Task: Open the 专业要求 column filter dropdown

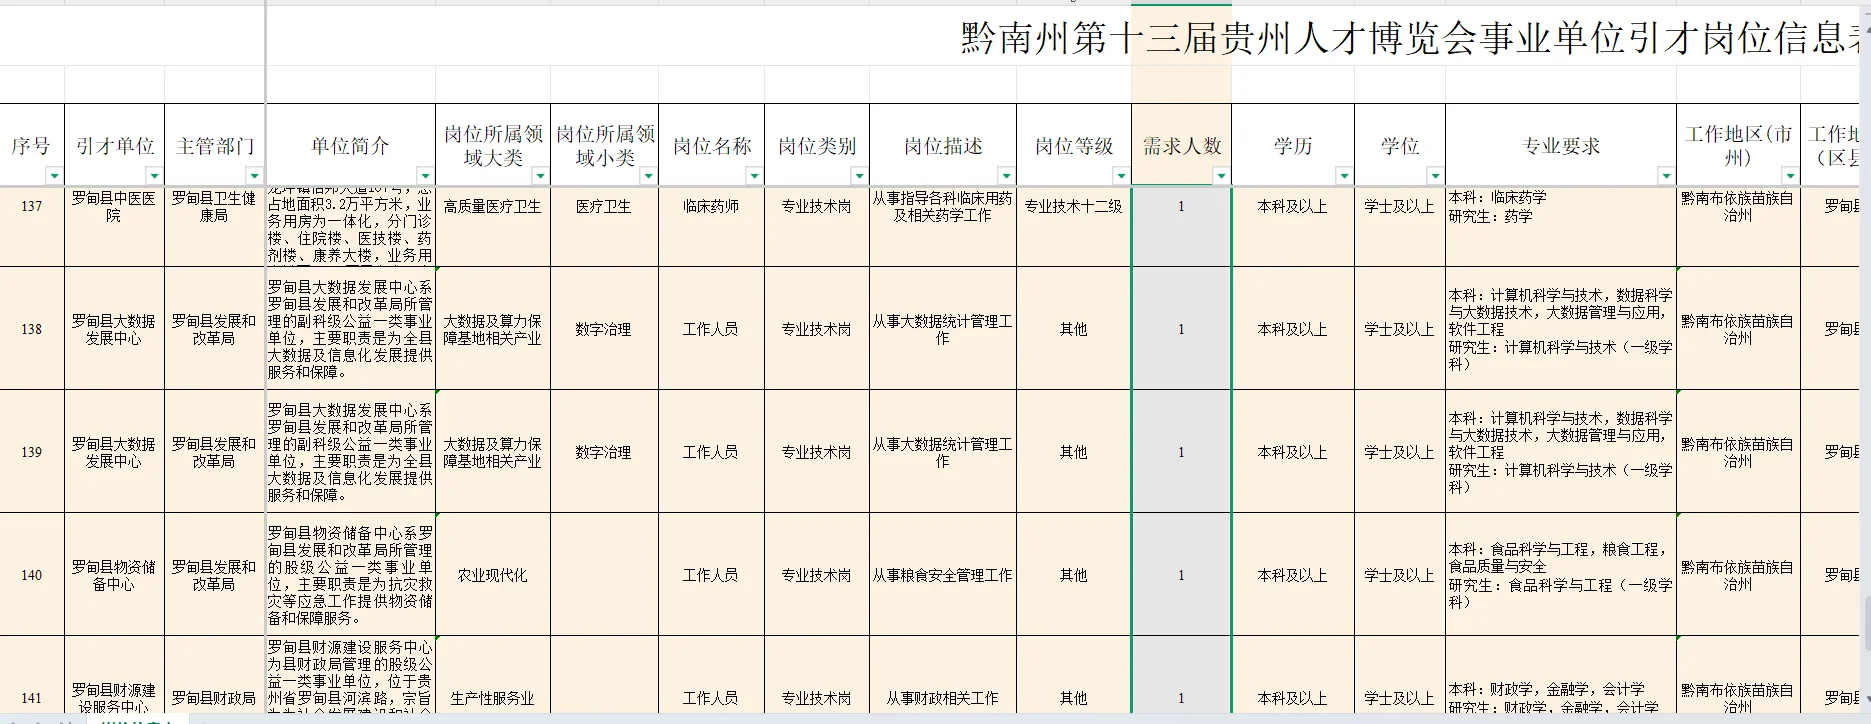Action: click(x=1666, y=176)
